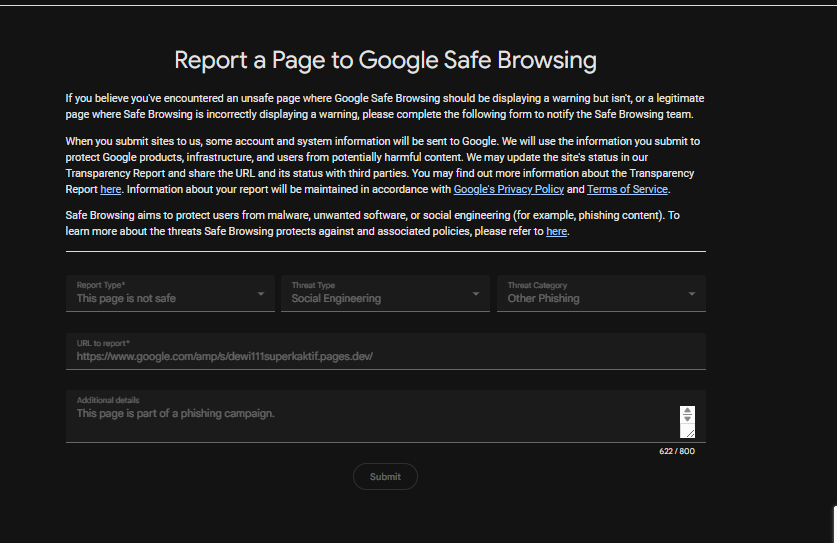
Task: Open the policies 'here' link
Action: click(556, 231)
